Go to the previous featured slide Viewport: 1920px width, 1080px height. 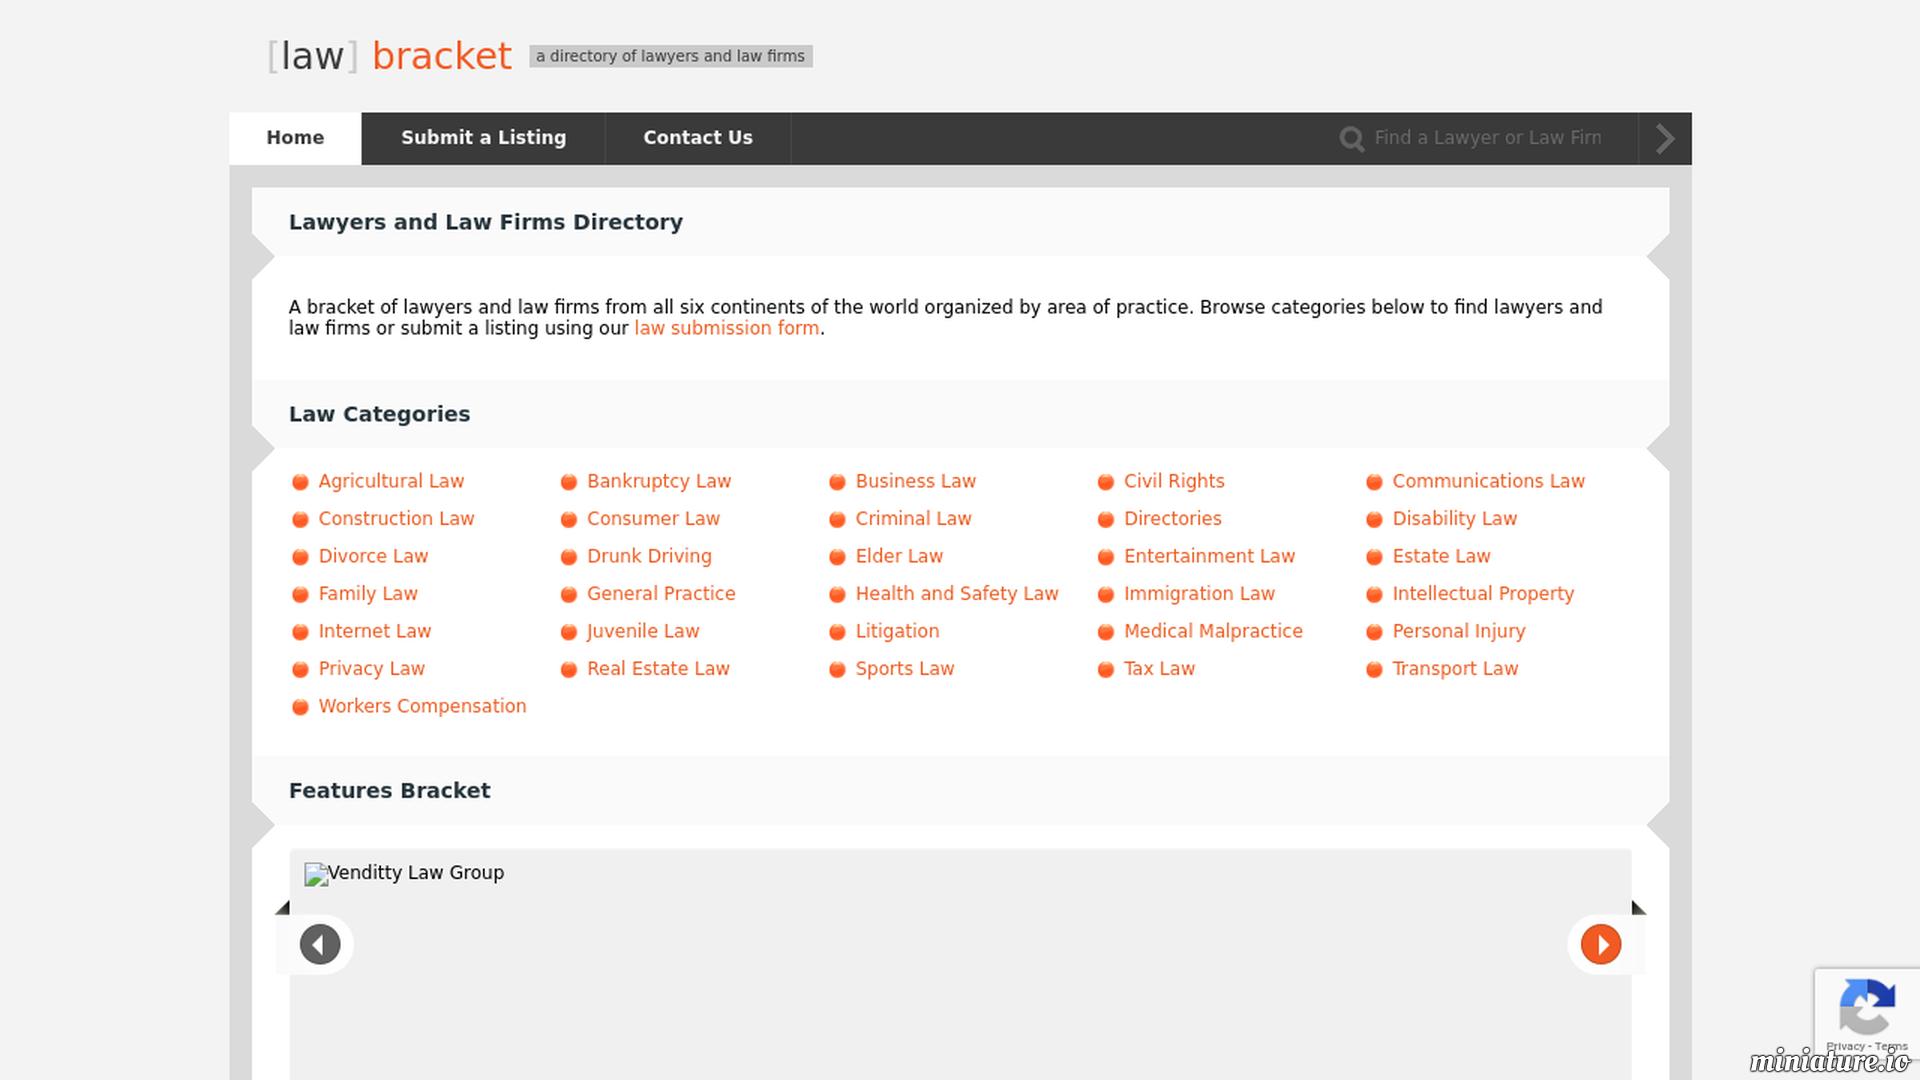tap(320, 944)
